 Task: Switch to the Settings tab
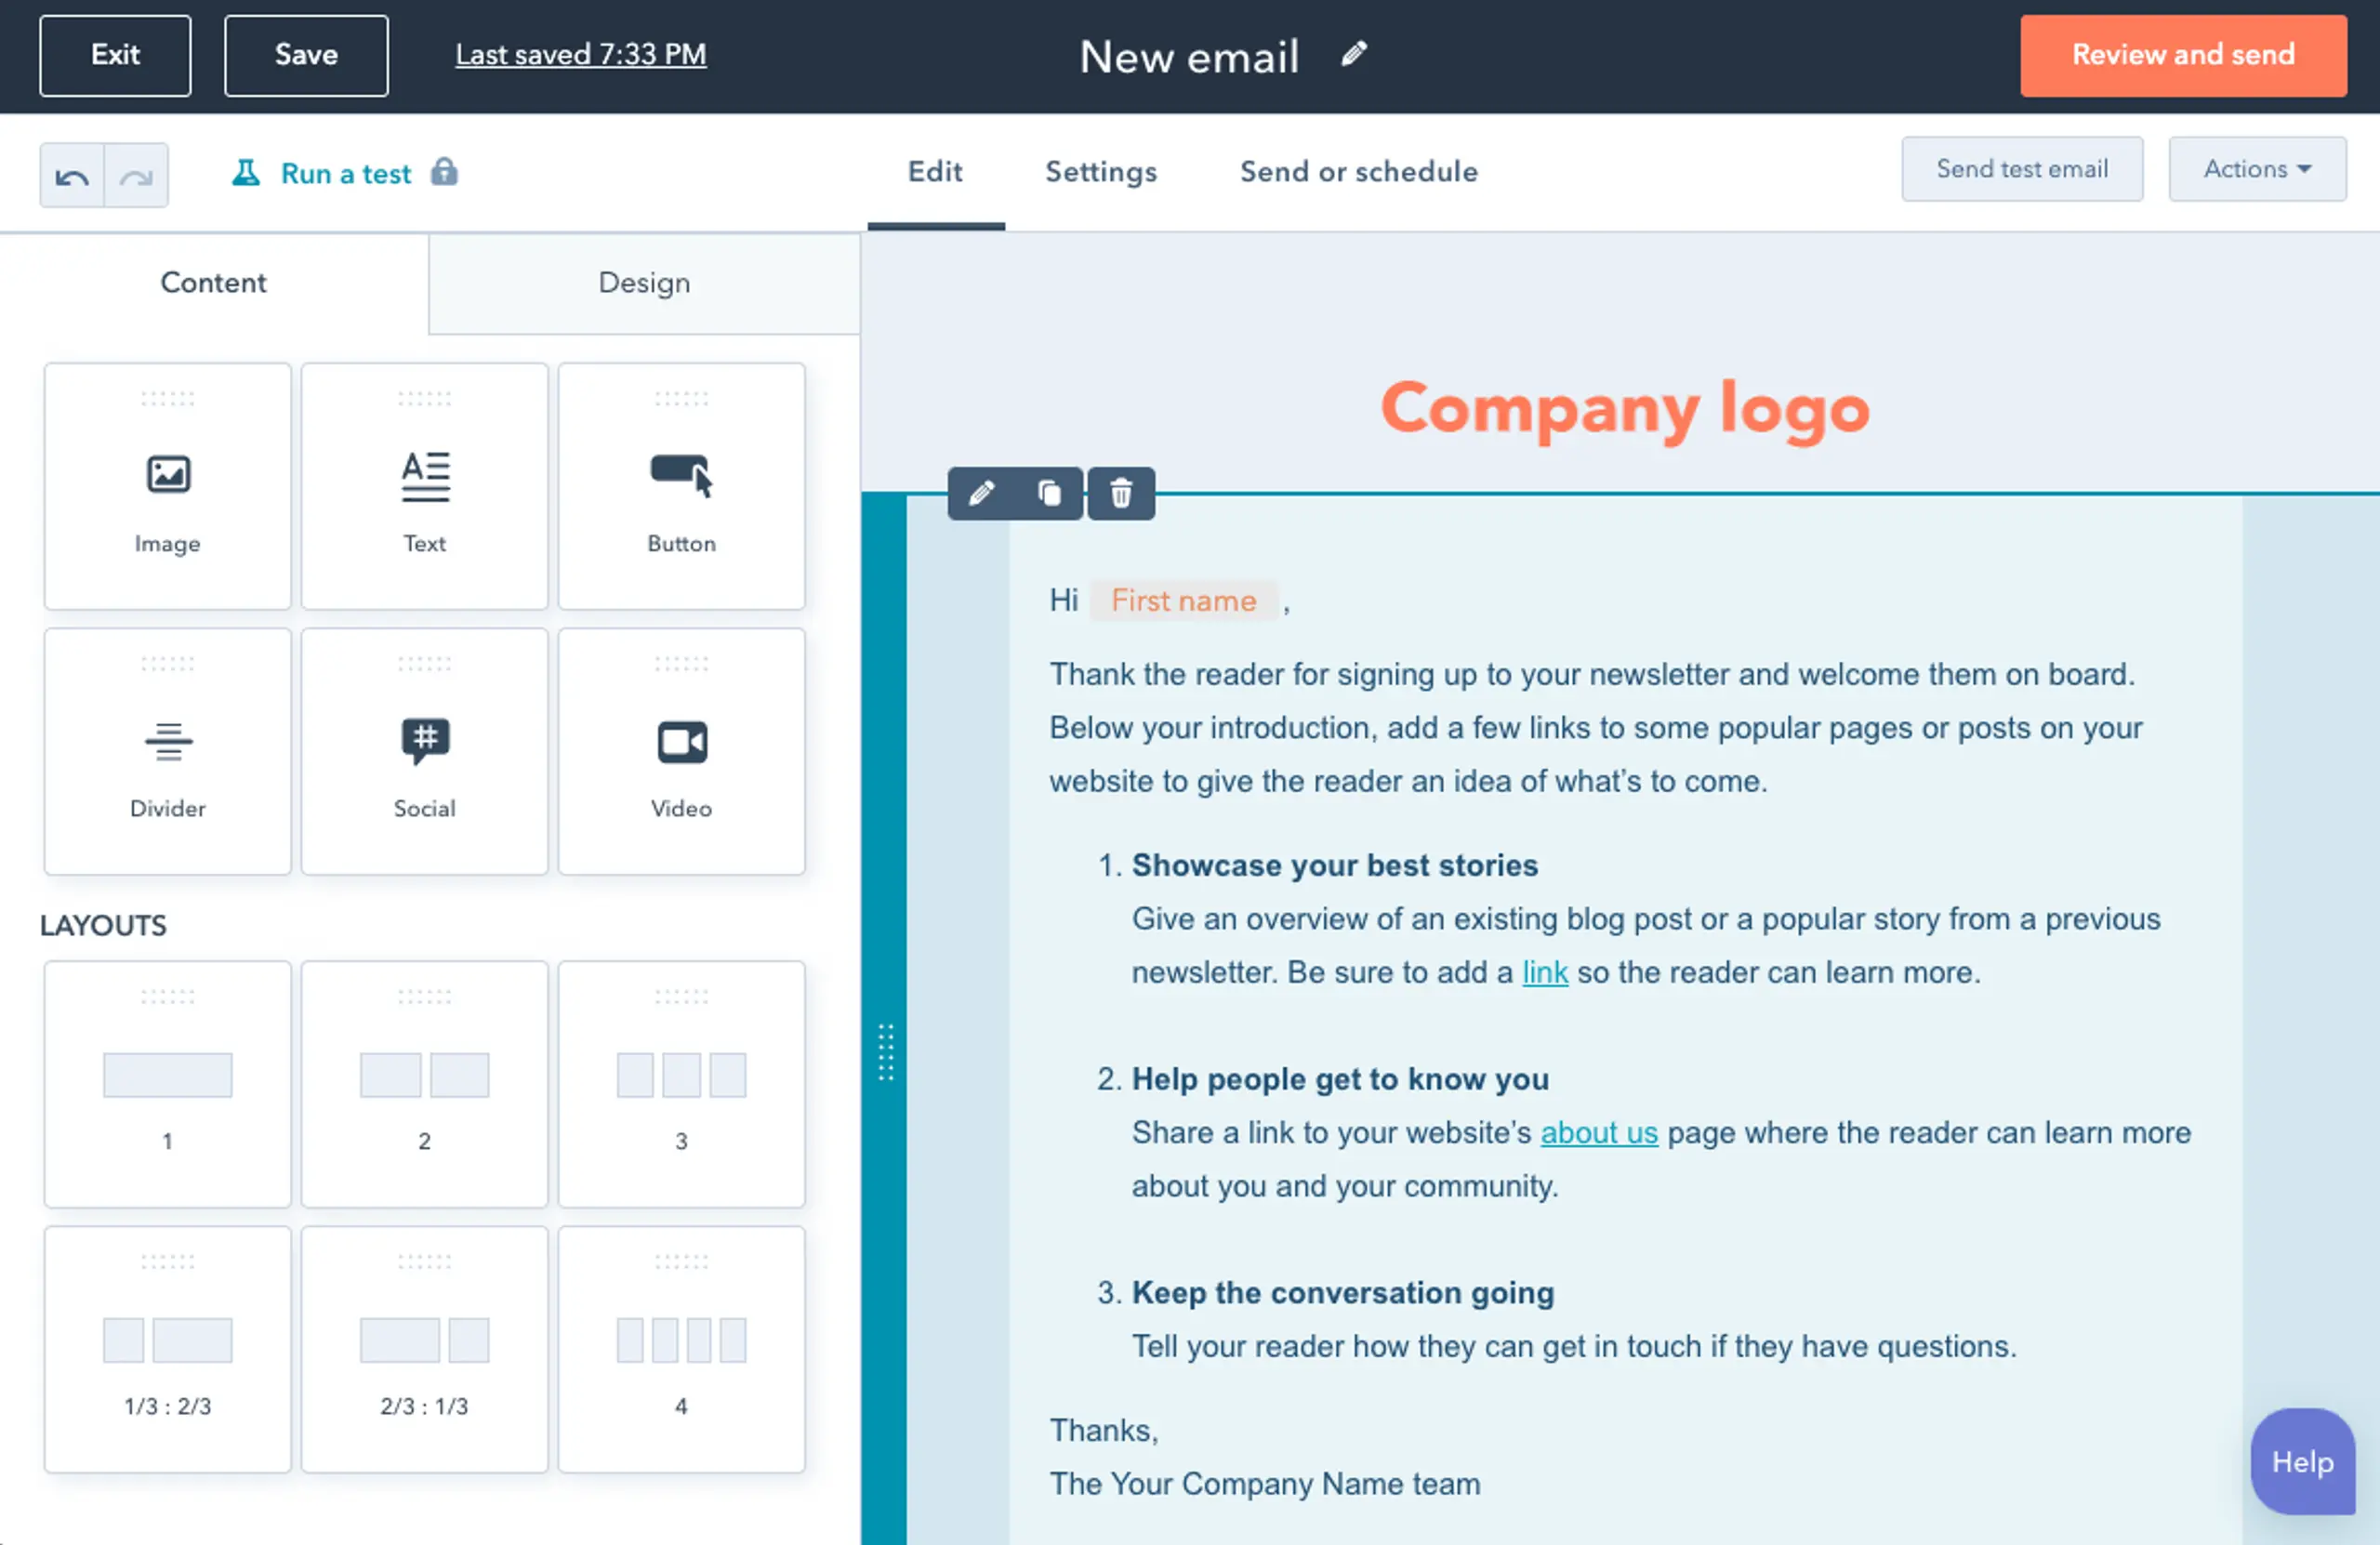1100,170
